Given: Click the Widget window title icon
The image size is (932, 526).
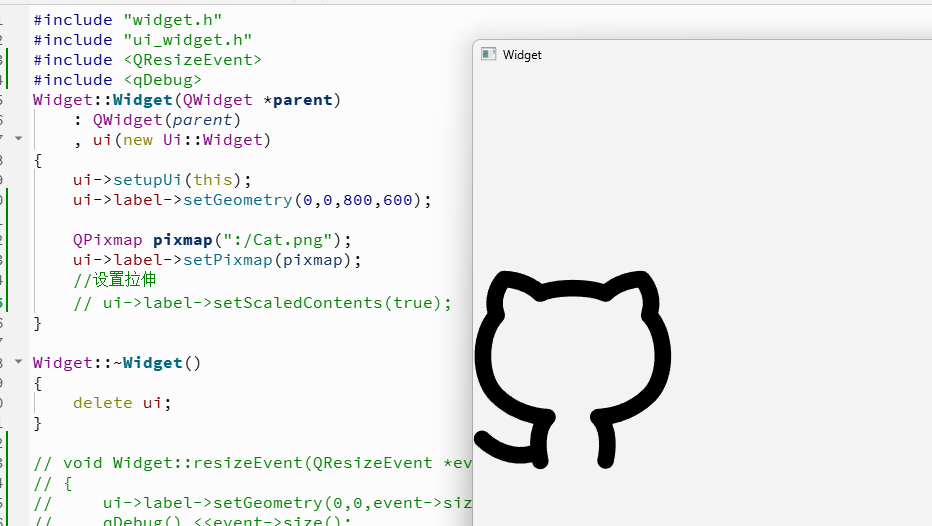Looking at the screenshot, I should point(489,54).
